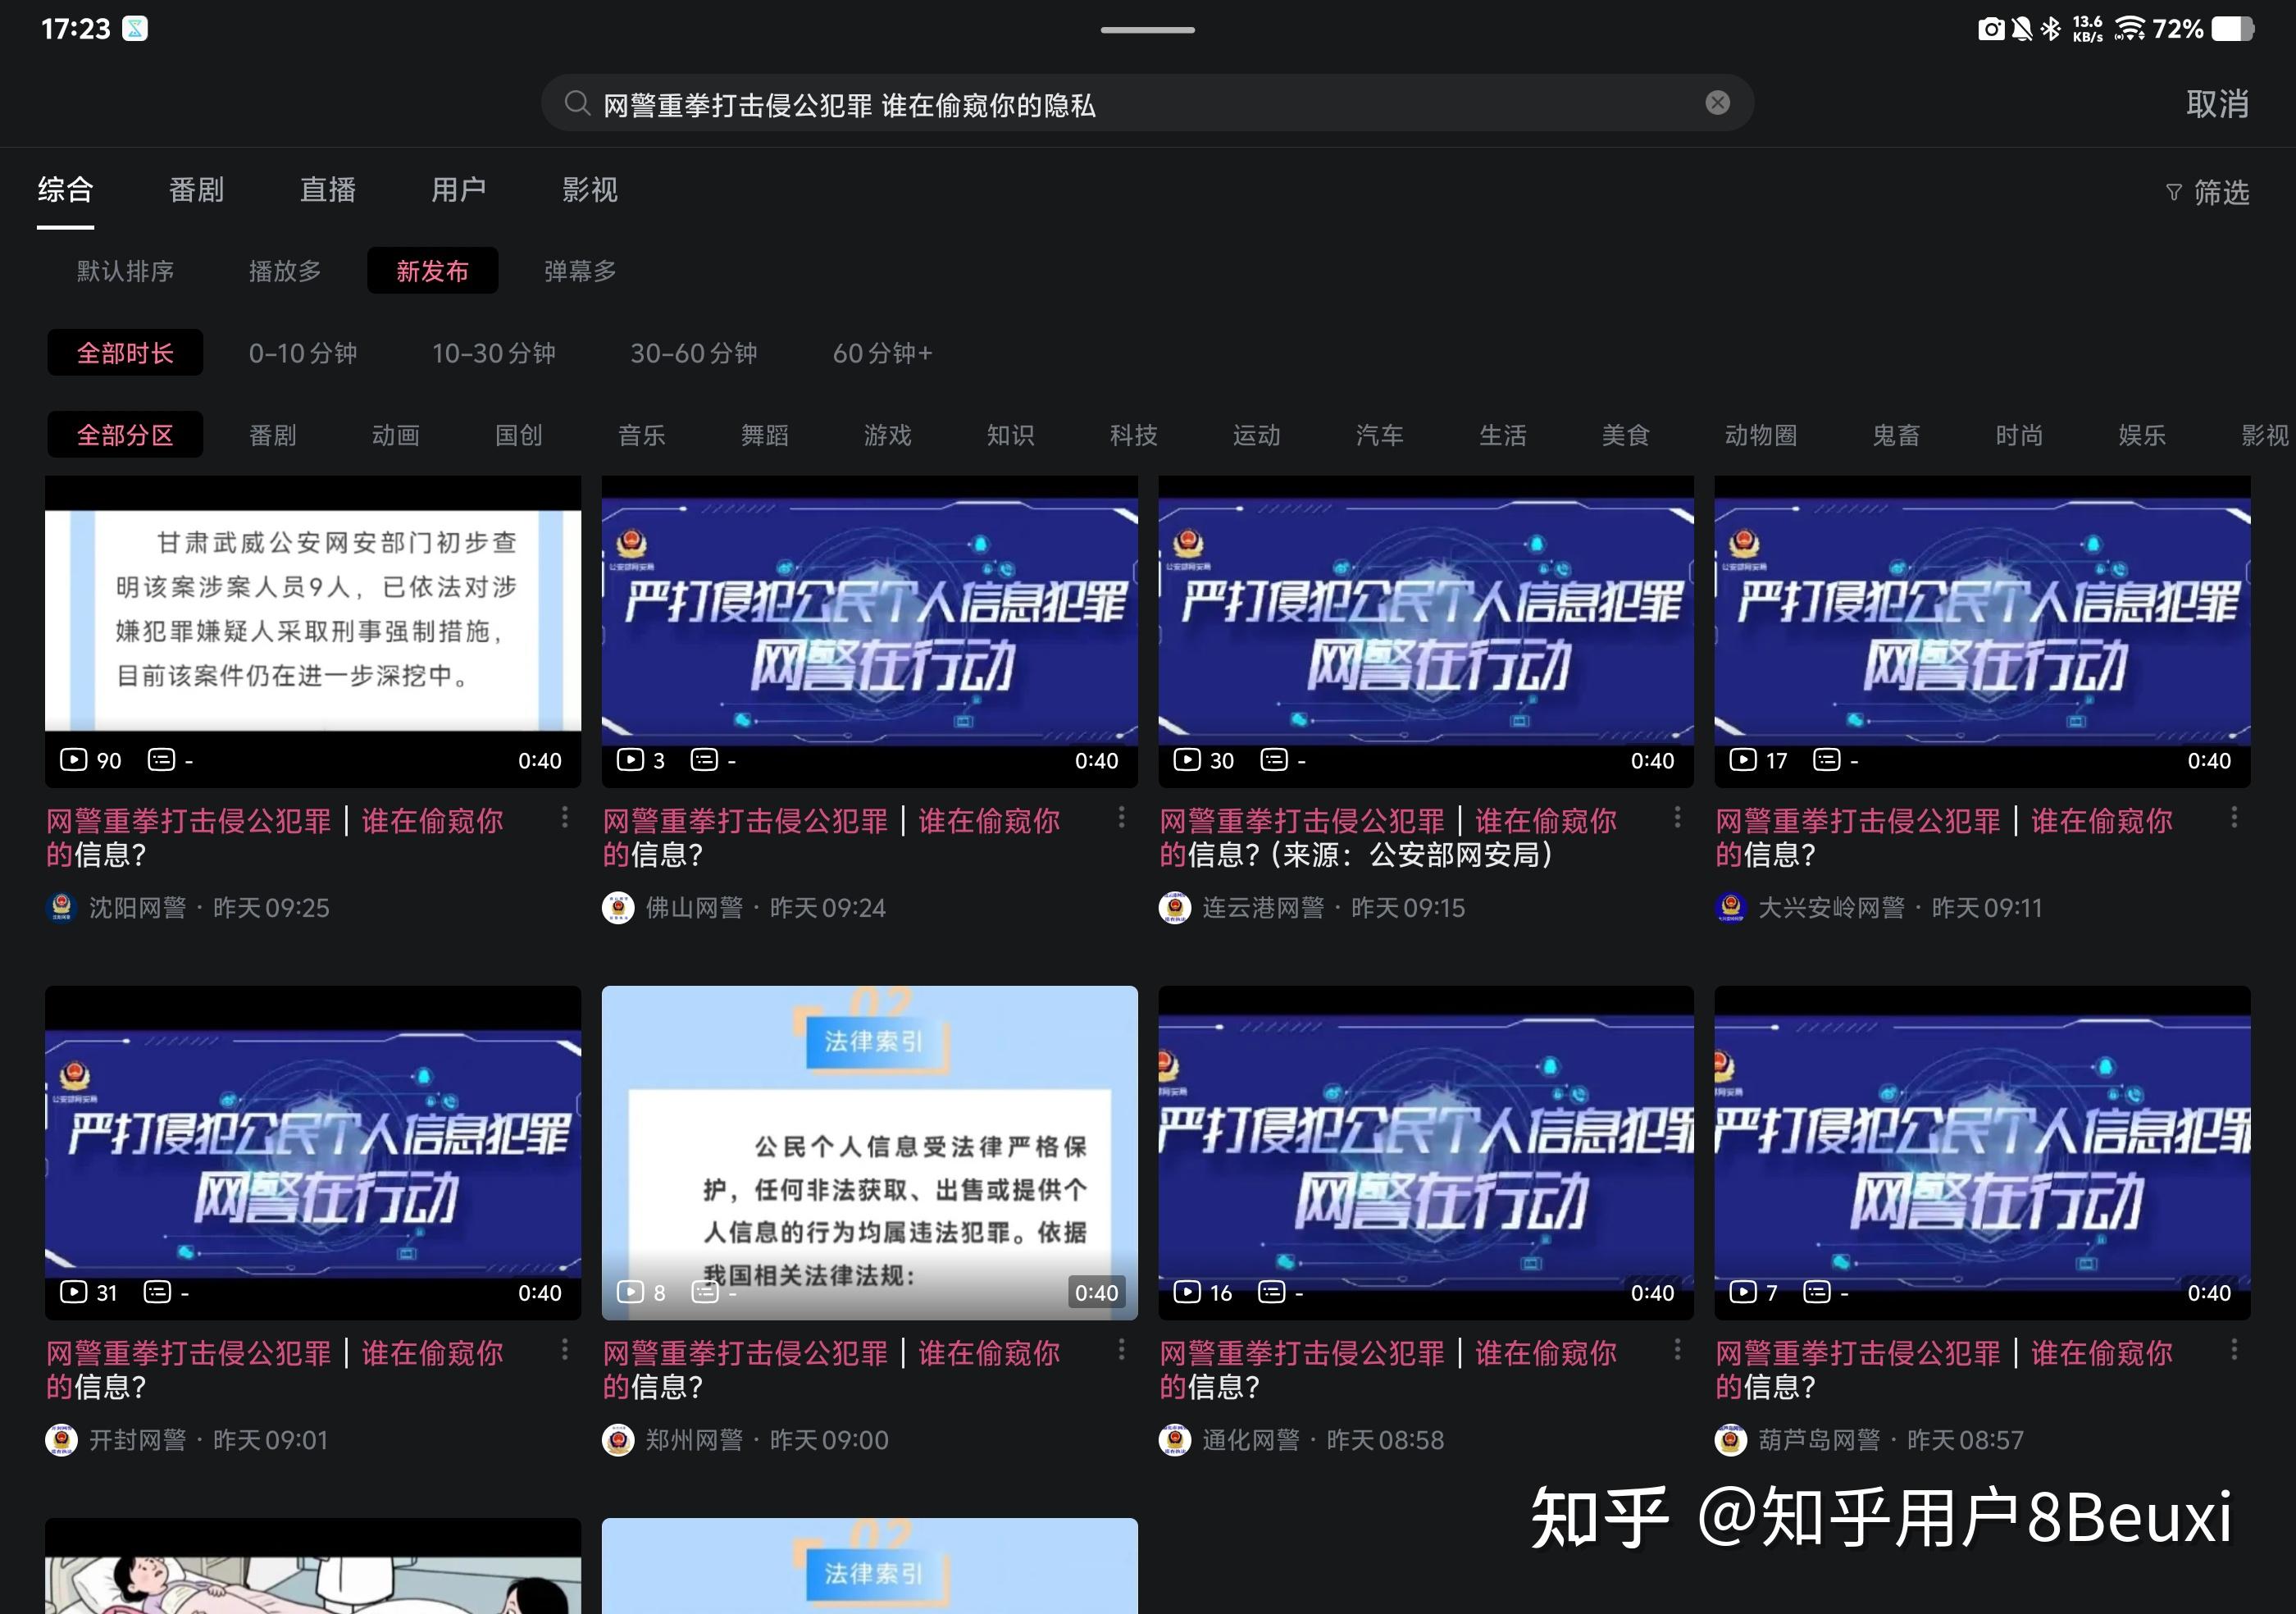Select the 新发布 sort option
The image size is (2296, 1614).
coord(432,271)
